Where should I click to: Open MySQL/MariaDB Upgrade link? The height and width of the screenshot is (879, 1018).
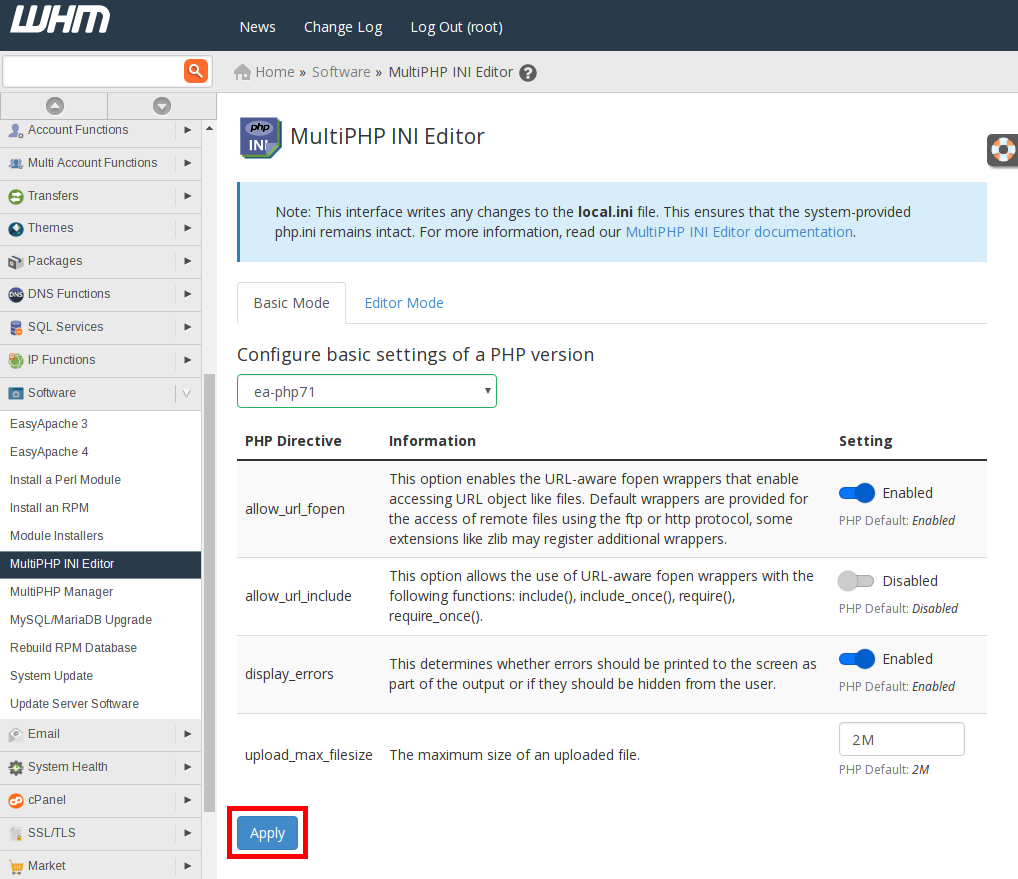click(81, 620)
